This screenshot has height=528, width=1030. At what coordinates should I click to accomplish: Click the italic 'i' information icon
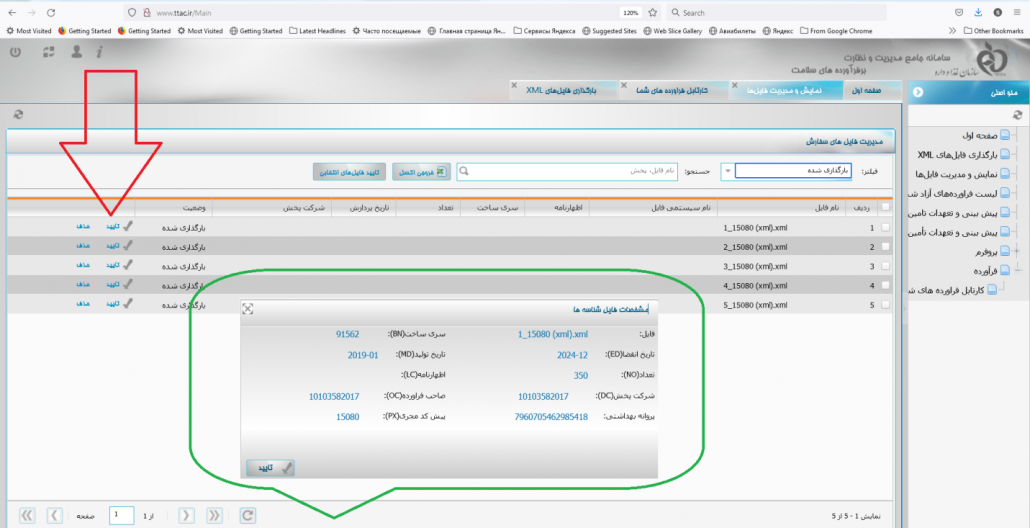coord(99,52)
